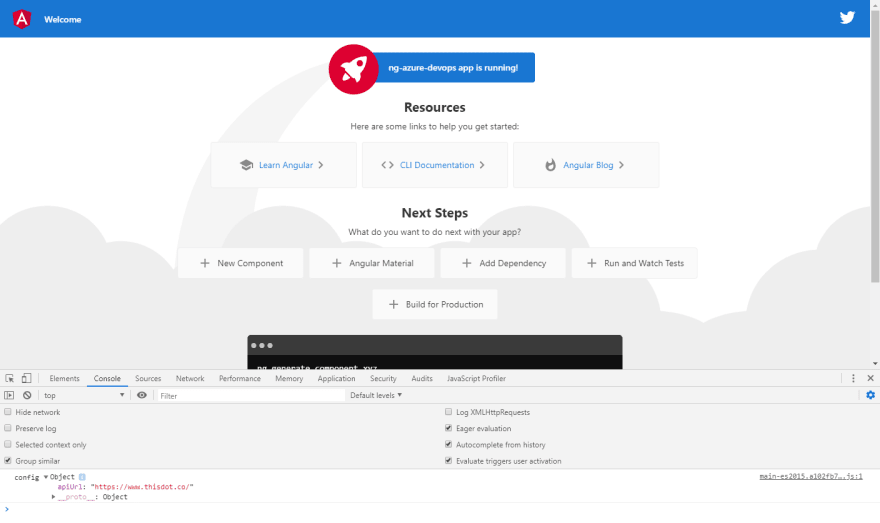Viewport: 880px width, 523px height.
Task: Click the chevron after CLI Documentation
Action: tap(482, 165)
